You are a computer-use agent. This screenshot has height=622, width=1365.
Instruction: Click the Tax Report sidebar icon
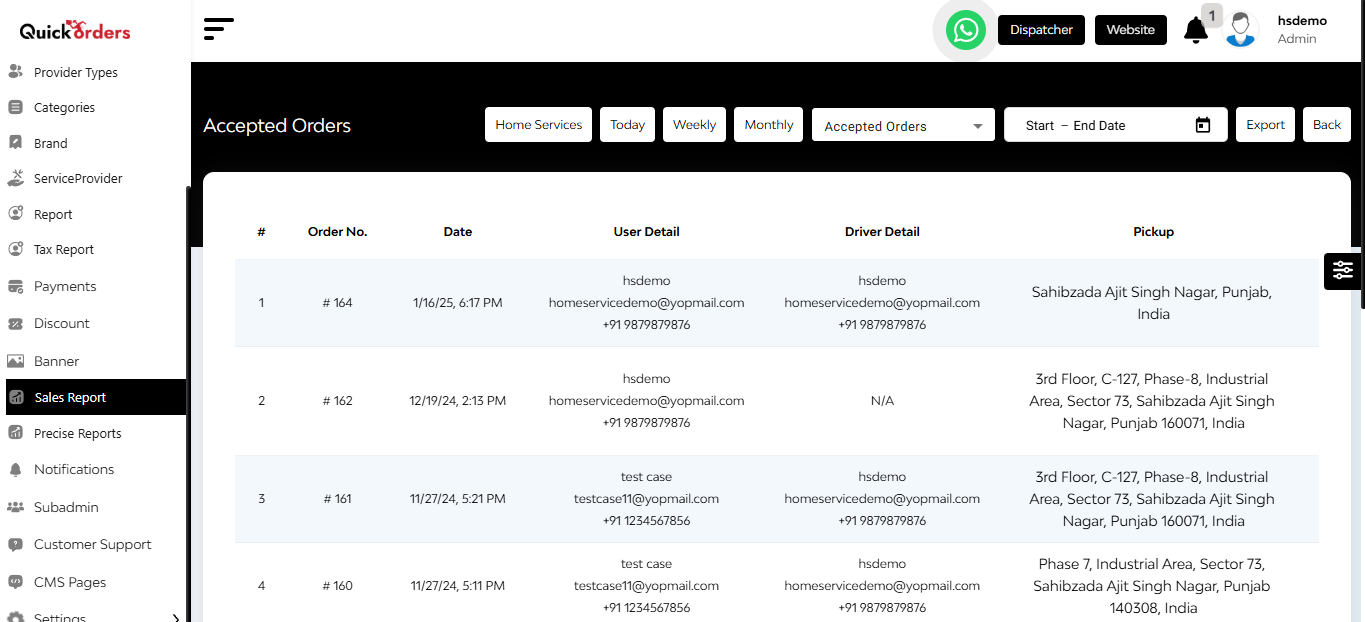[15, 249]
